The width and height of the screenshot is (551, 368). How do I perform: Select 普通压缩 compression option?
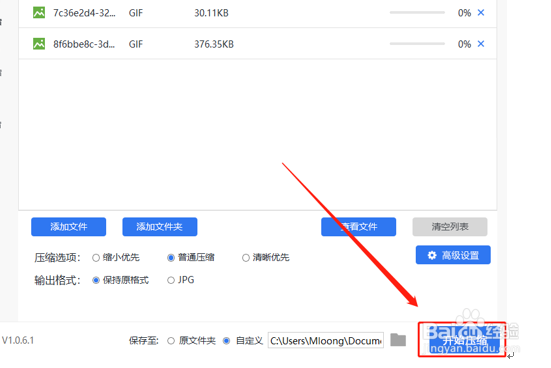tap(171, 258)
